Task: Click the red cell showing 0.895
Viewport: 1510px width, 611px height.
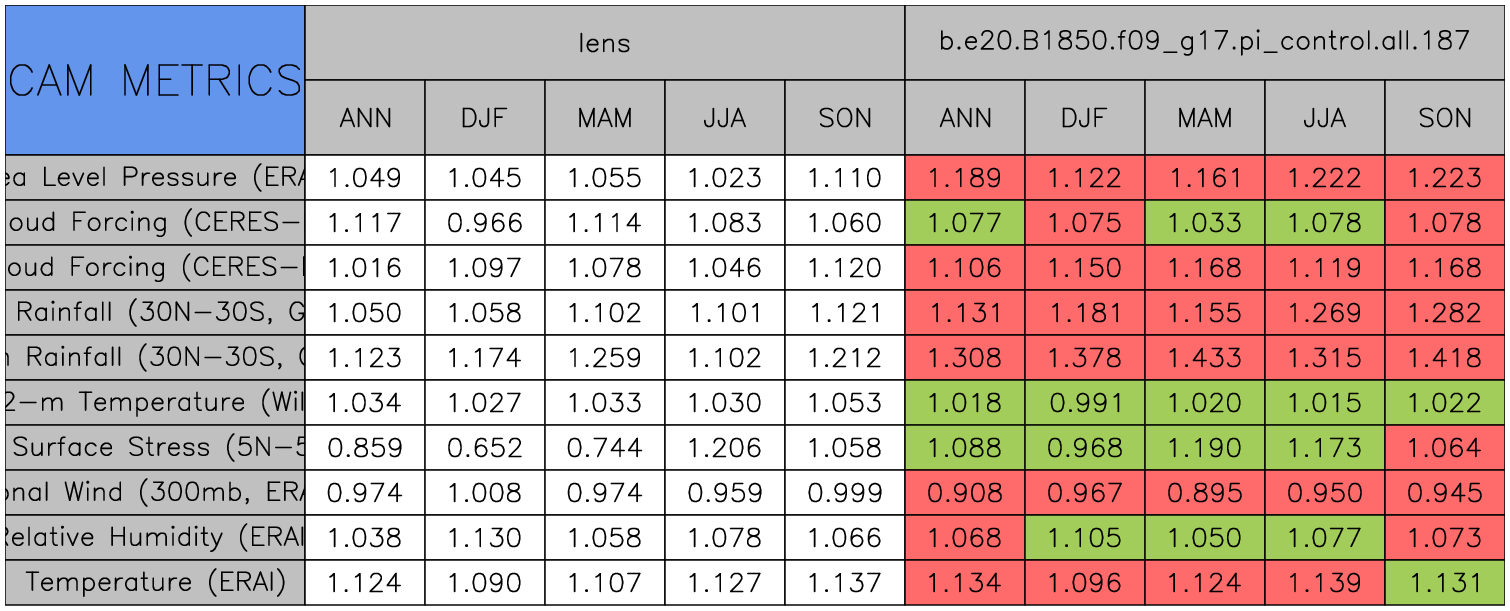Action: (1204, 493)
